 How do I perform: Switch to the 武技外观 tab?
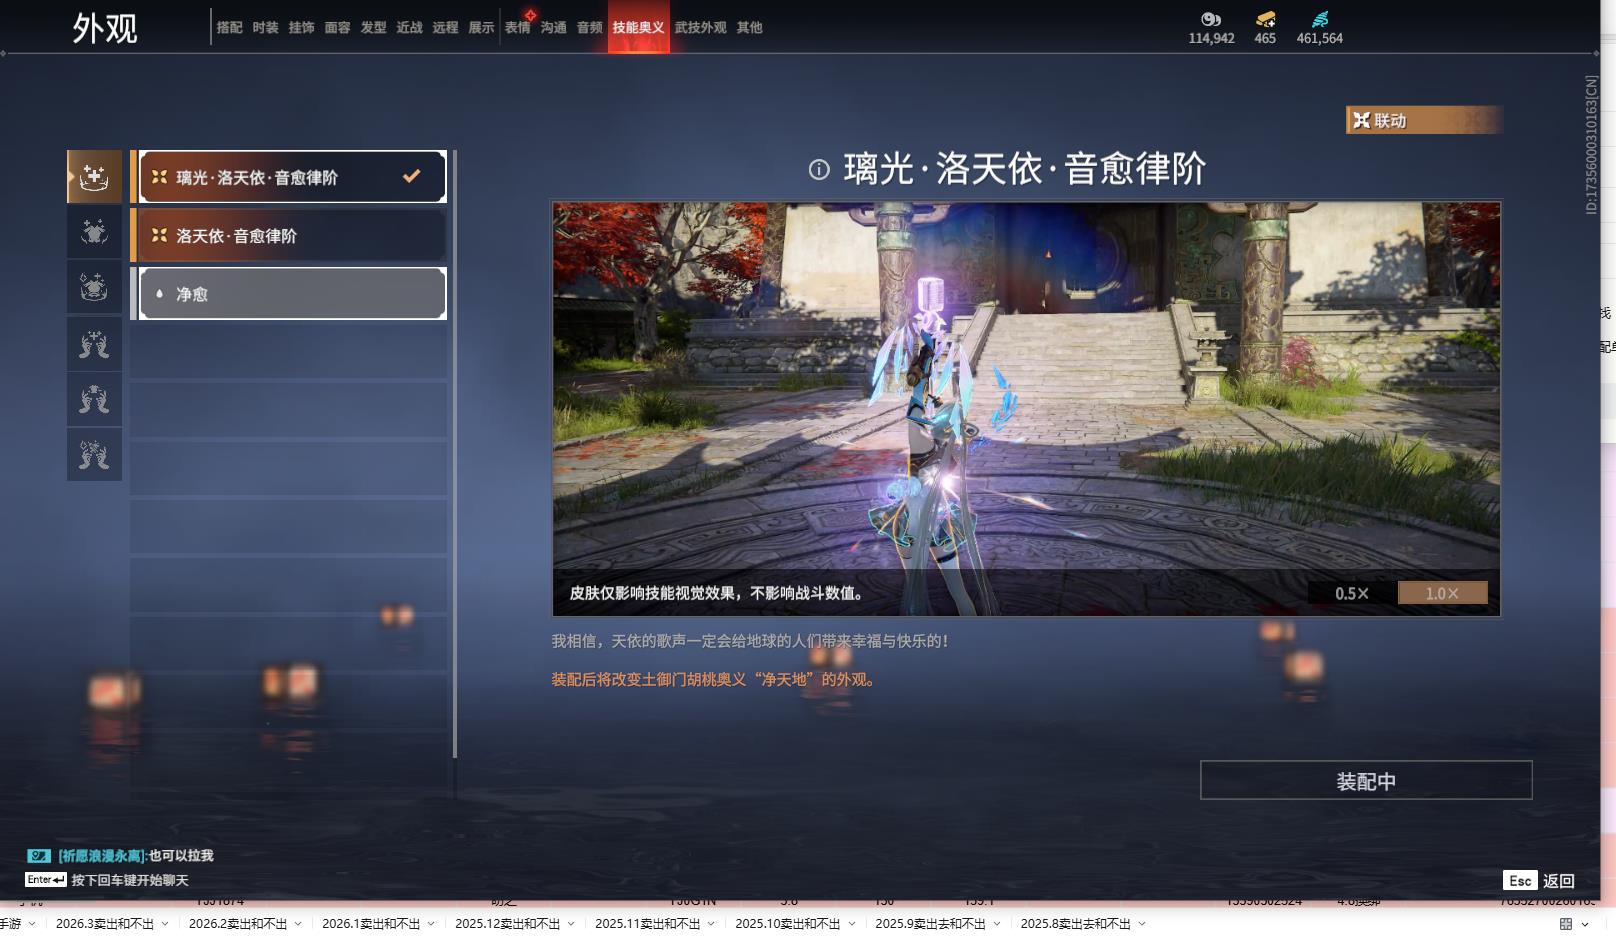[x=701, y=28]
